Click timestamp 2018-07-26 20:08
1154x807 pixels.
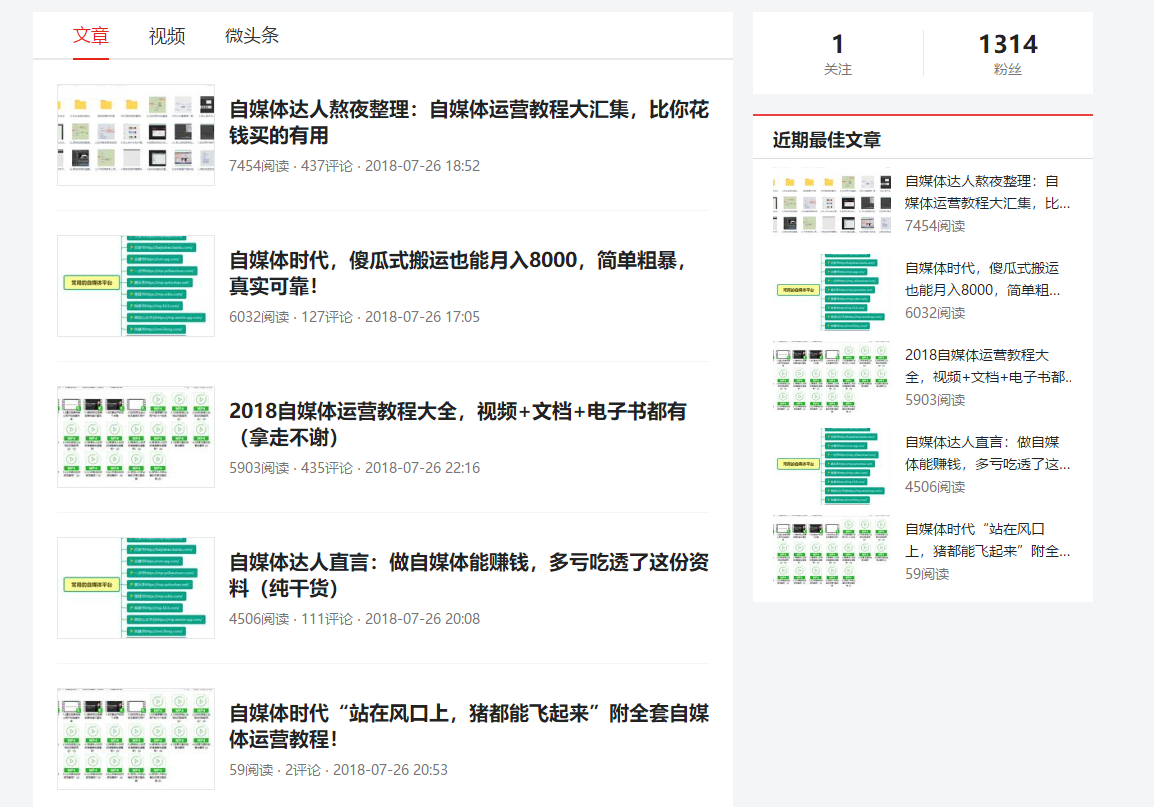pos(422,619)
